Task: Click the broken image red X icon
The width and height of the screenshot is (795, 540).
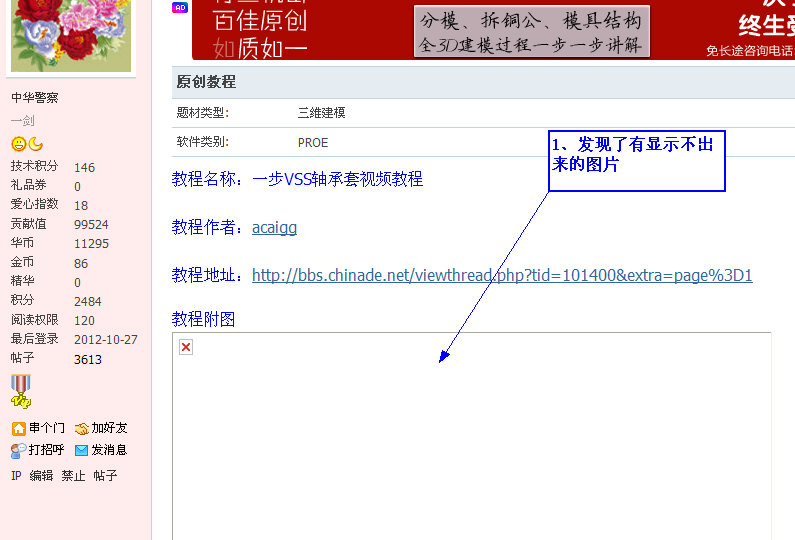Action: click(186, 347)
